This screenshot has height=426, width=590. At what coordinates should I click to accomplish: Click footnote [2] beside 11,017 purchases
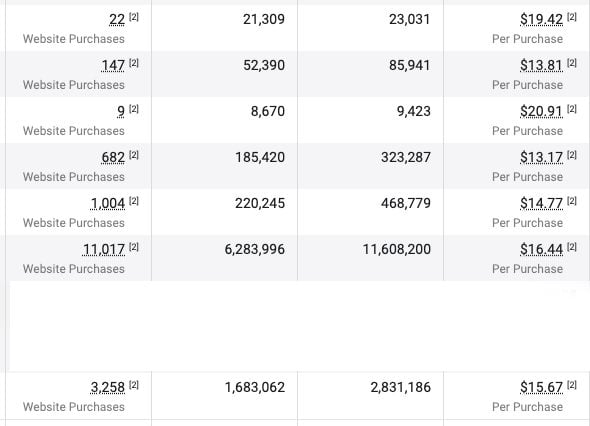click(134, 247)
